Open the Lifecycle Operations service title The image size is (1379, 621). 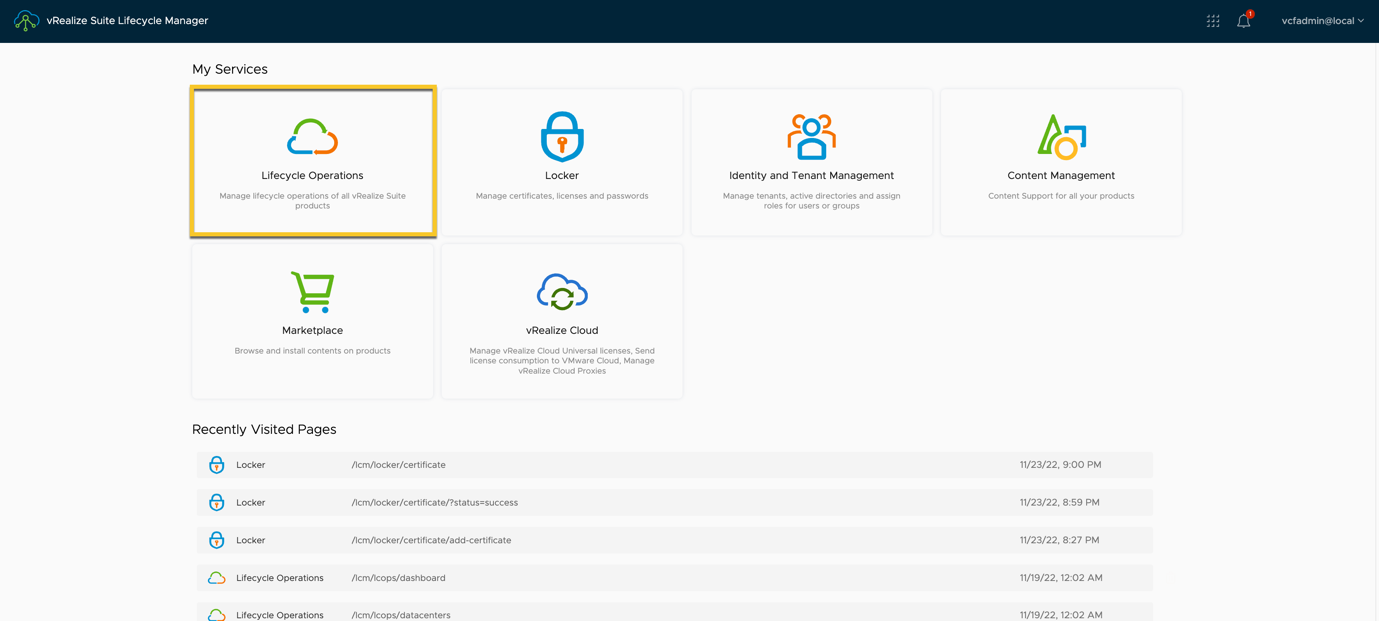coord(312,176)
